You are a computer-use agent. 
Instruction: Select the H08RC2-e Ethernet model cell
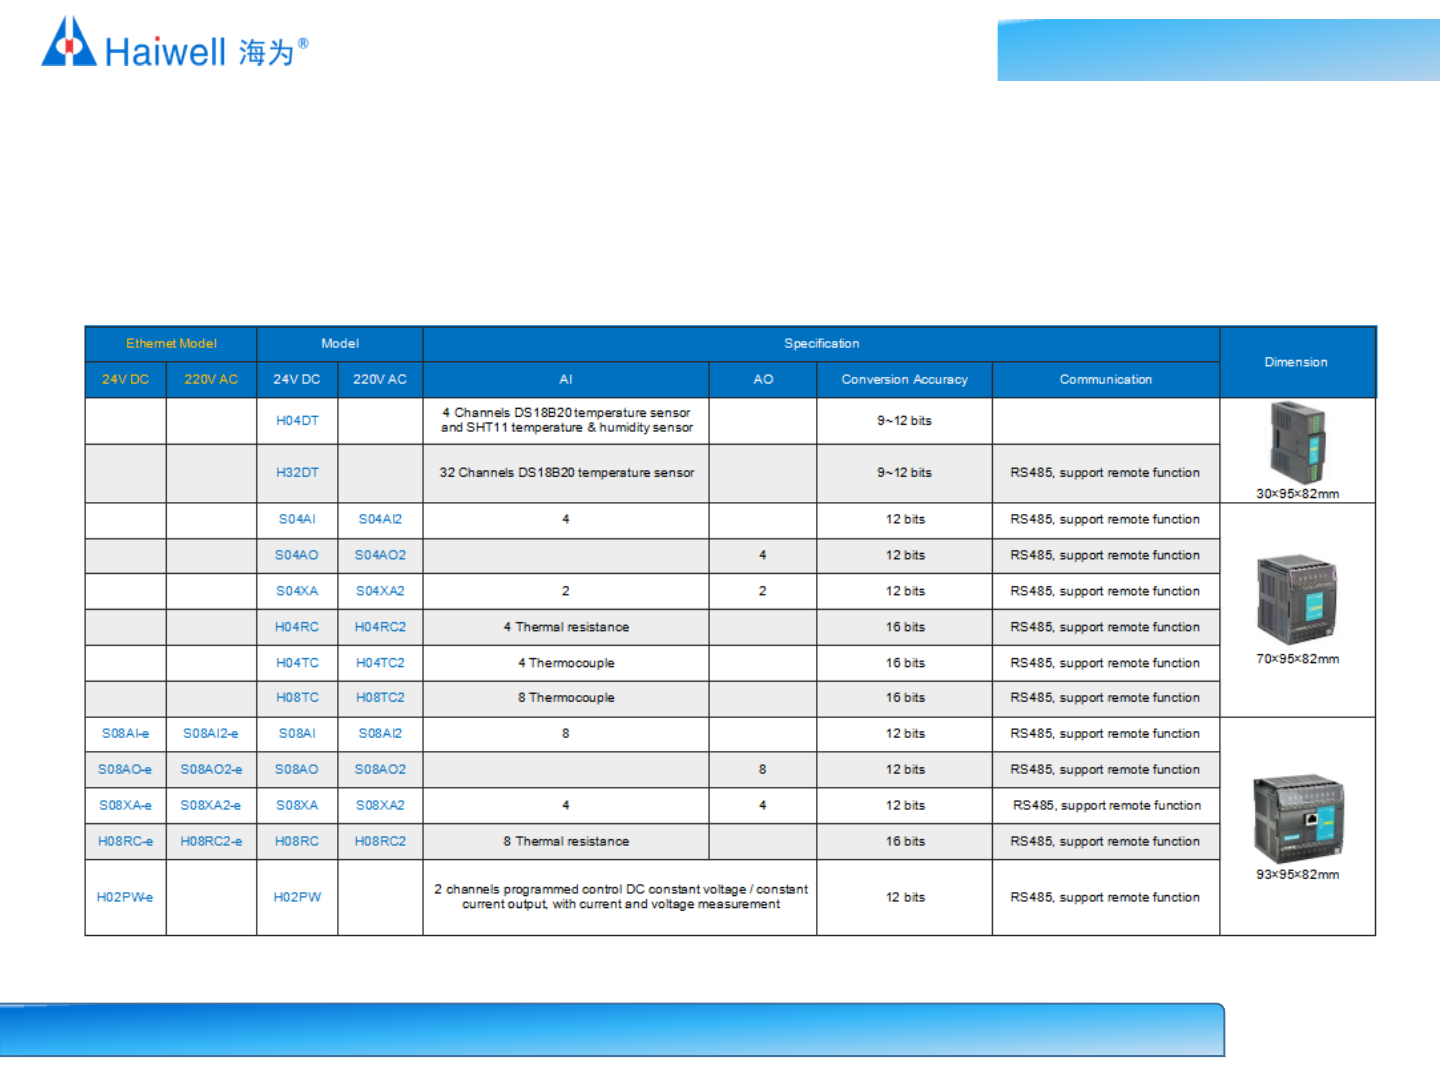211,842
